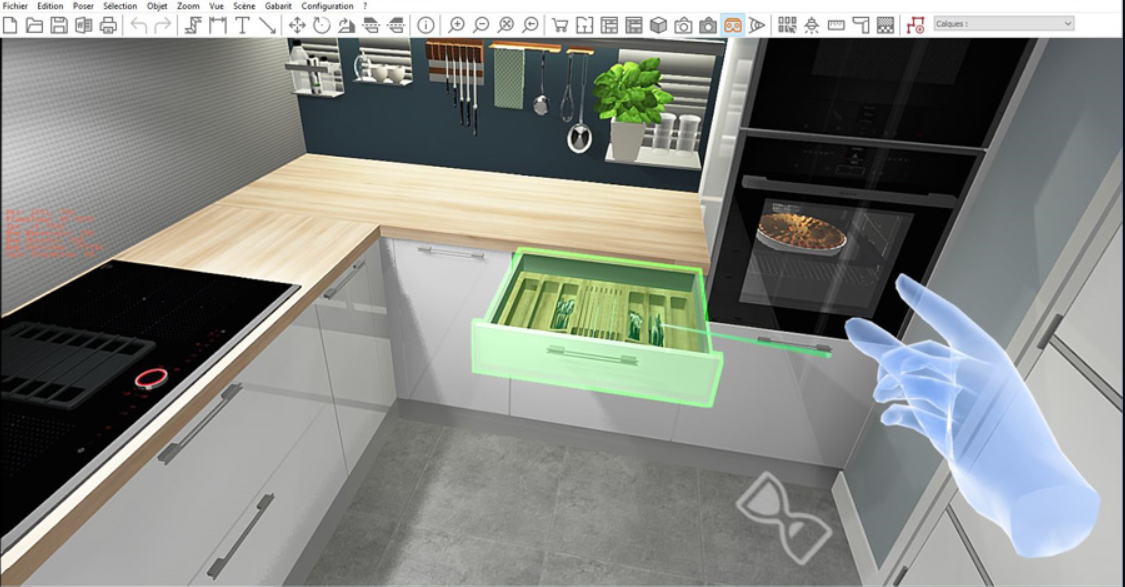Save the project with the floppy disk icon
Viewport: 1125px width, 587px height.
point(59,25)
